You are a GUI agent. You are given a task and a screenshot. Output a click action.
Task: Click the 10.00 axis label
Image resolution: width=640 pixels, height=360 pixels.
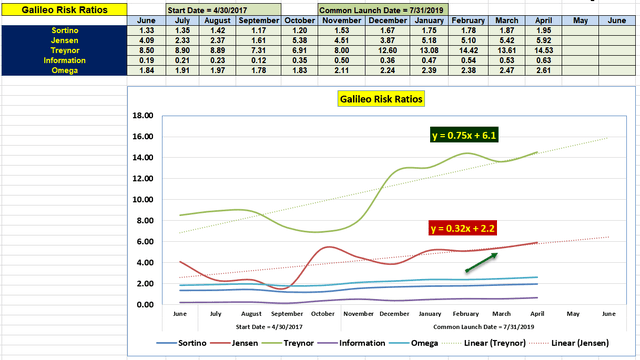click(x=143, y=200)
